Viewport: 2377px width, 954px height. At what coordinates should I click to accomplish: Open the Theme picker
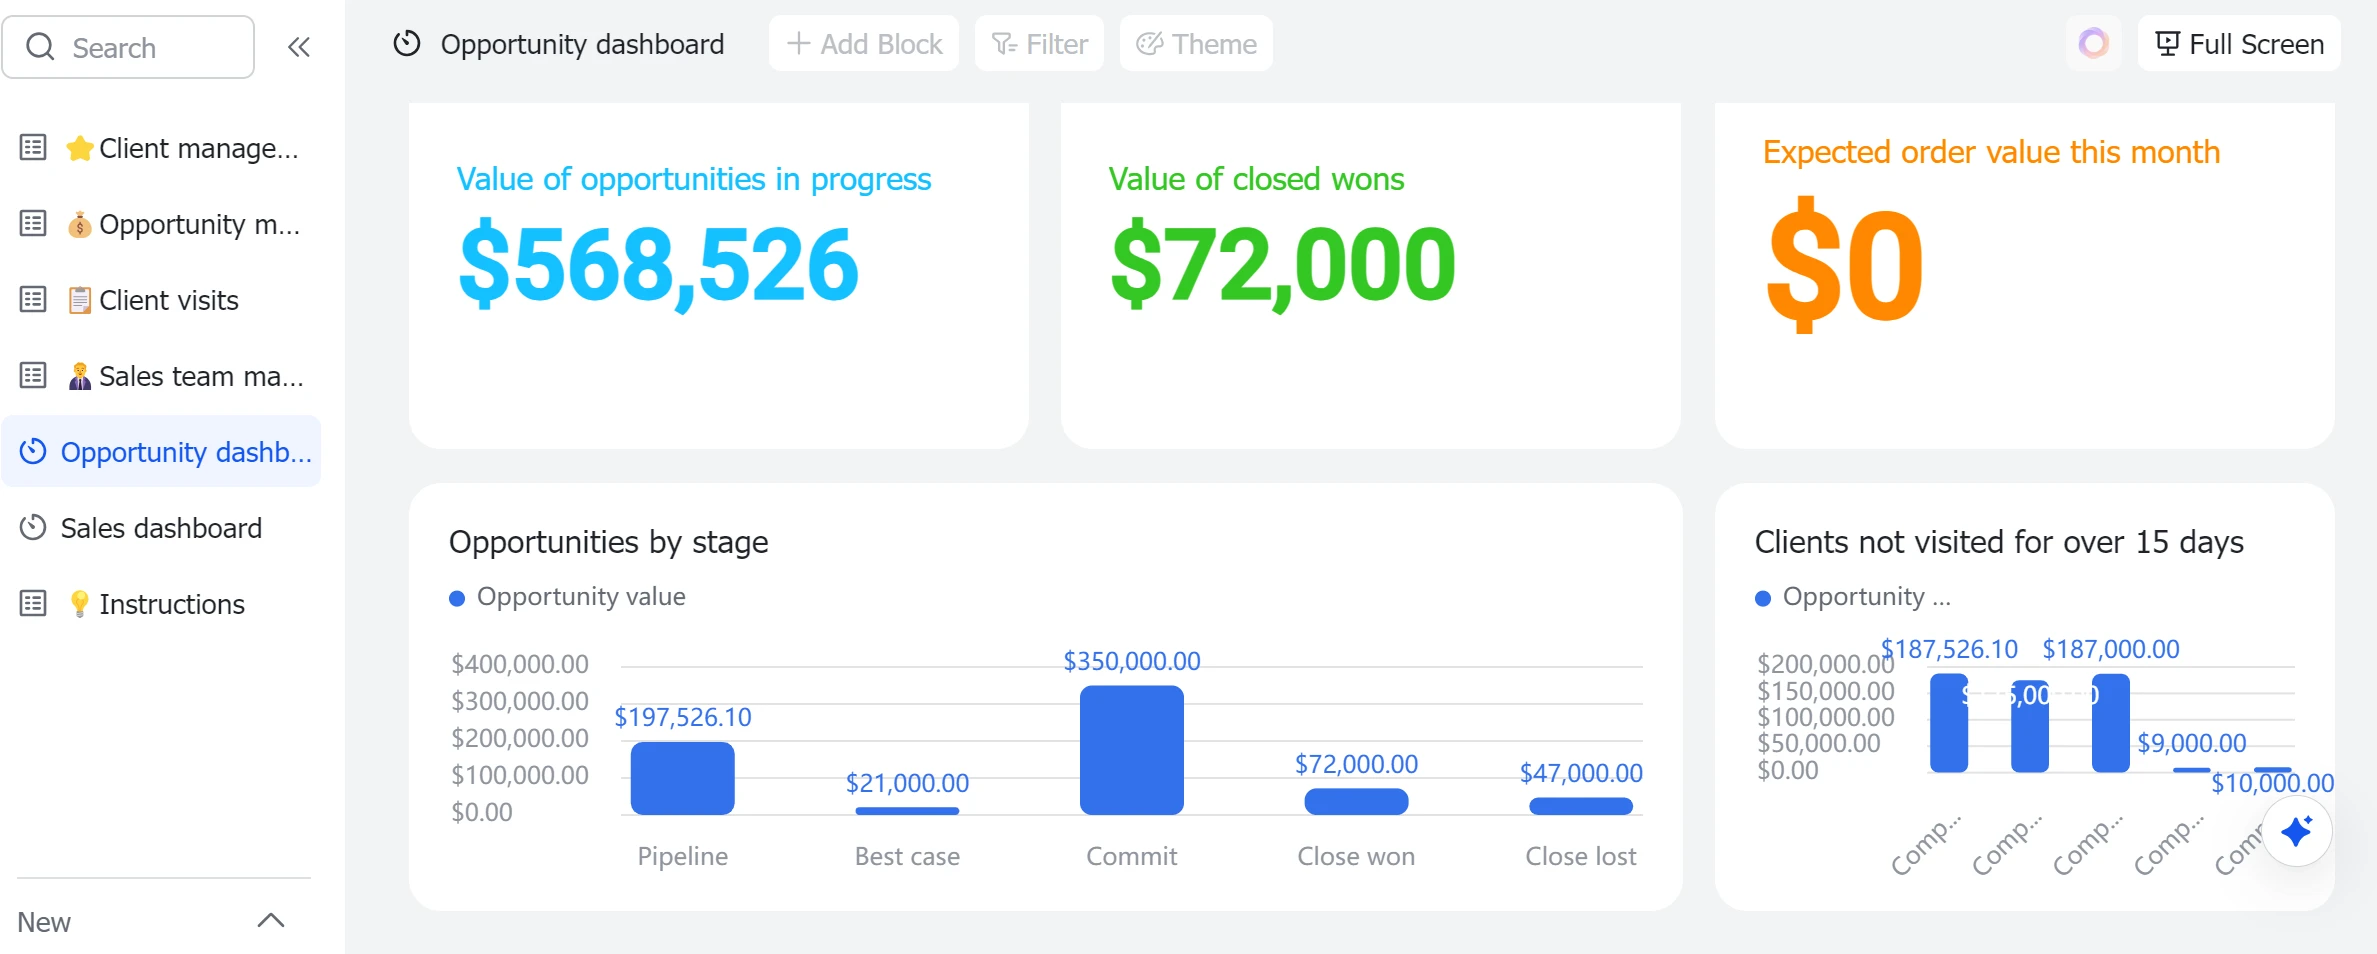pyautogui.click(x=1196, y=44)
